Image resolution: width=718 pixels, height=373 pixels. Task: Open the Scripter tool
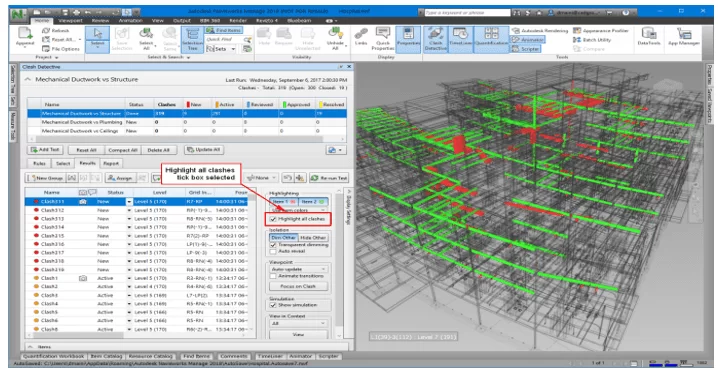tap(526, 49)
